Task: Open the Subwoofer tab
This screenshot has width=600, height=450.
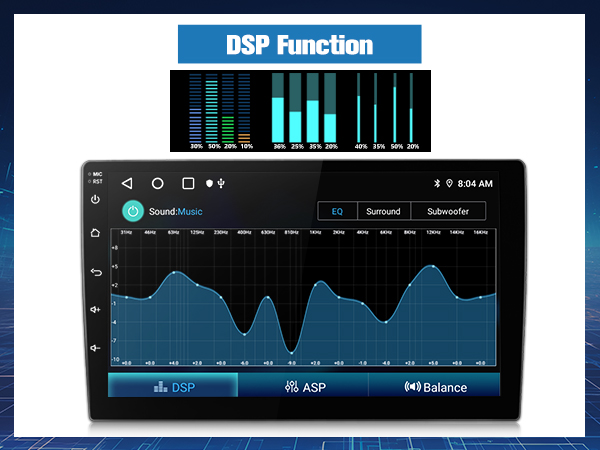Action: pyautogui.click(x=446, y=211)
